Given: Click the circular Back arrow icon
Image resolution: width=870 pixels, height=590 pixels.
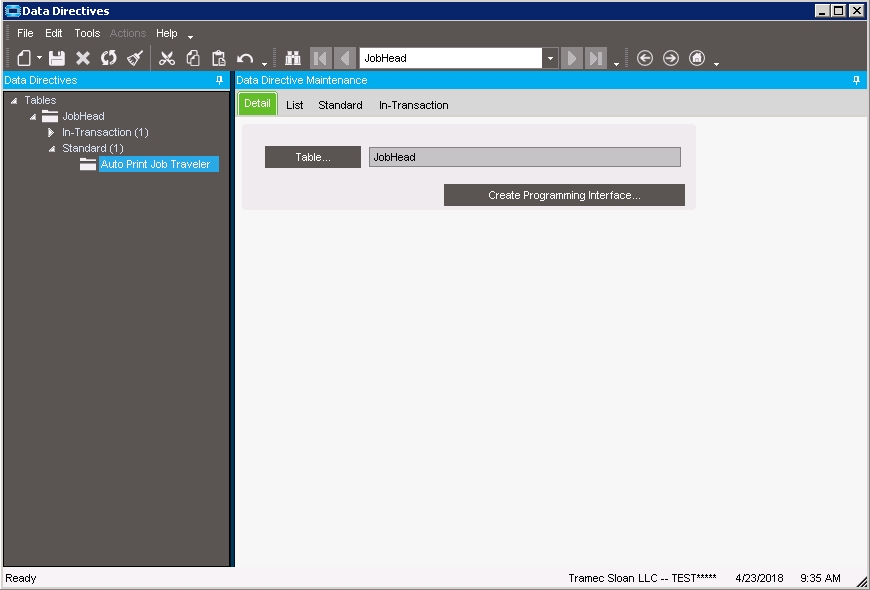Looking at the screenshot, I should click(x=644, y=58).
